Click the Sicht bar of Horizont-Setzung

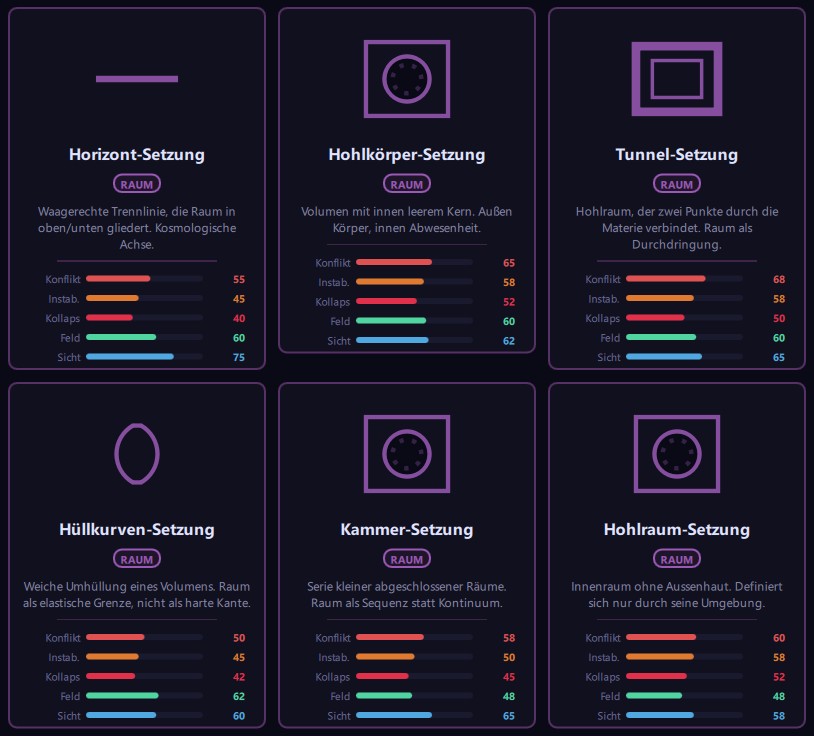(x=144, y=357)
